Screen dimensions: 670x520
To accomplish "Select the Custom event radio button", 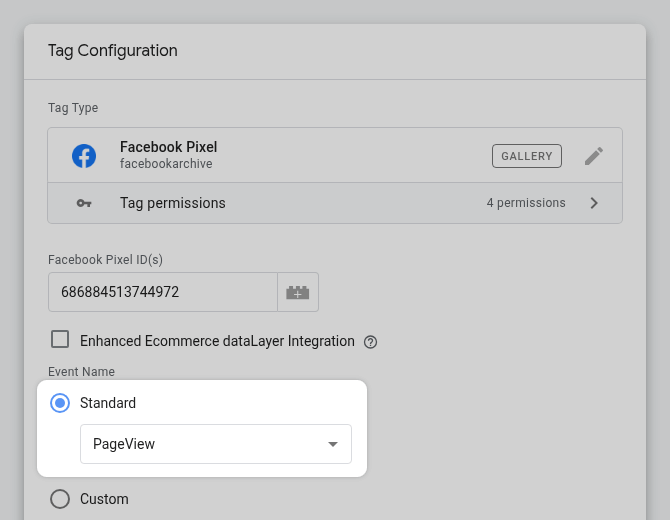I will pos(60,499).
